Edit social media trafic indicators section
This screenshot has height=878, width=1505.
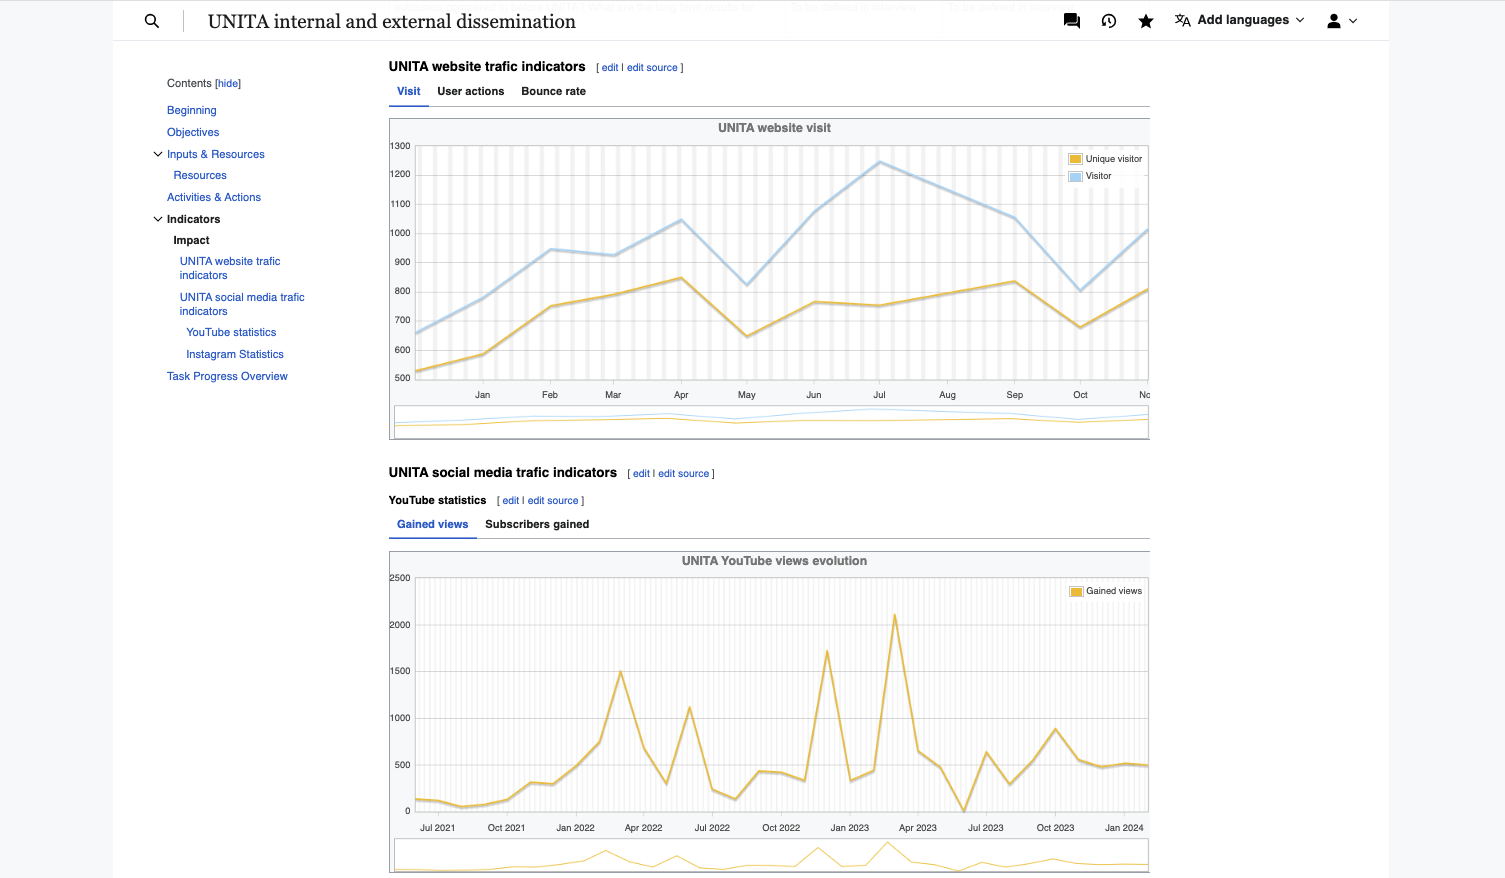(x=641, y=474)
